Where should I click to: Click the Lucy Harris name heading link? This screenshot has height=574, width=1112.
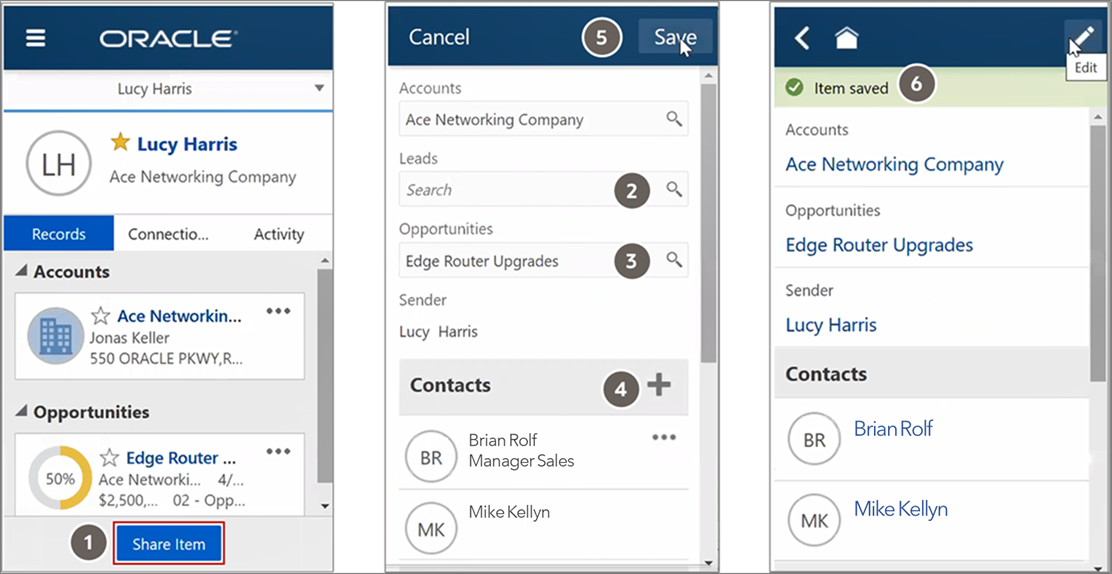(187, 144)
